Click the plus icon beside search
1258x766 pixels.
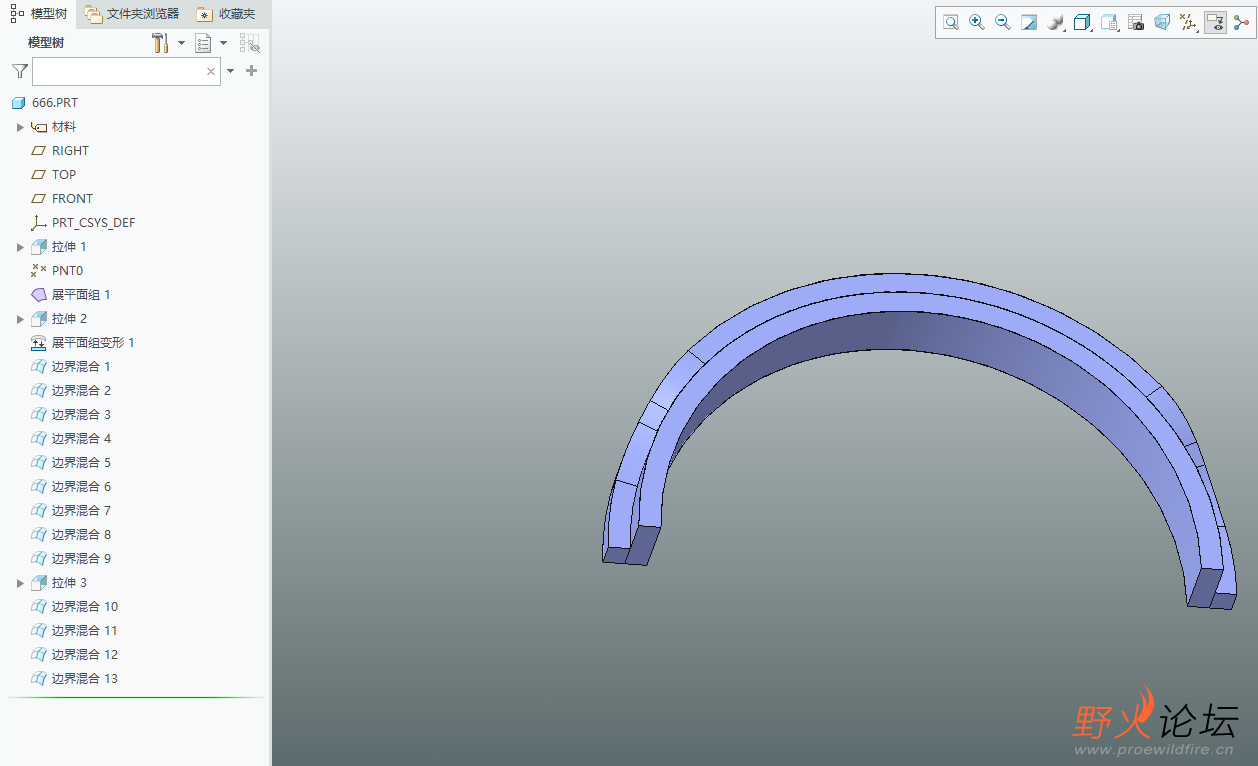tap(251, 71)
